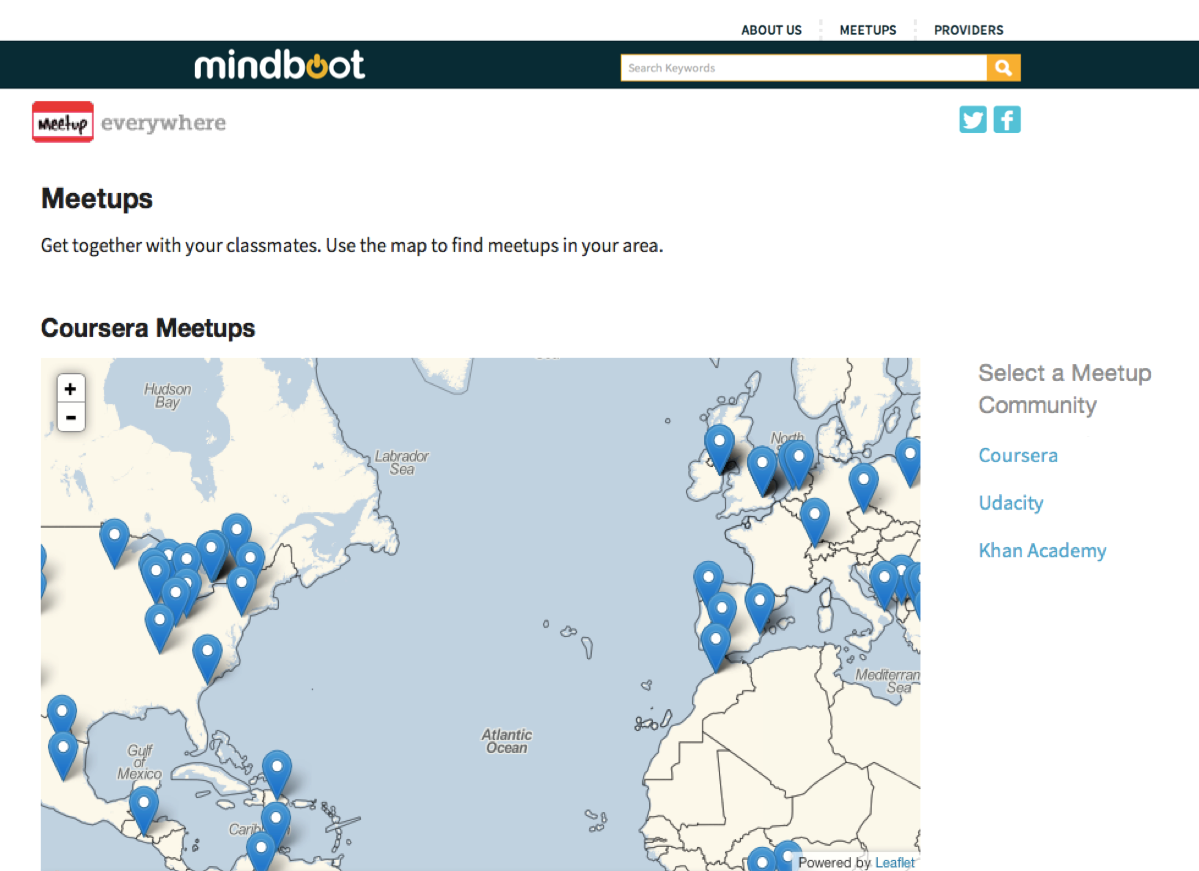
Task: Click the mindboot logo in header
Action: click(279, 66)
